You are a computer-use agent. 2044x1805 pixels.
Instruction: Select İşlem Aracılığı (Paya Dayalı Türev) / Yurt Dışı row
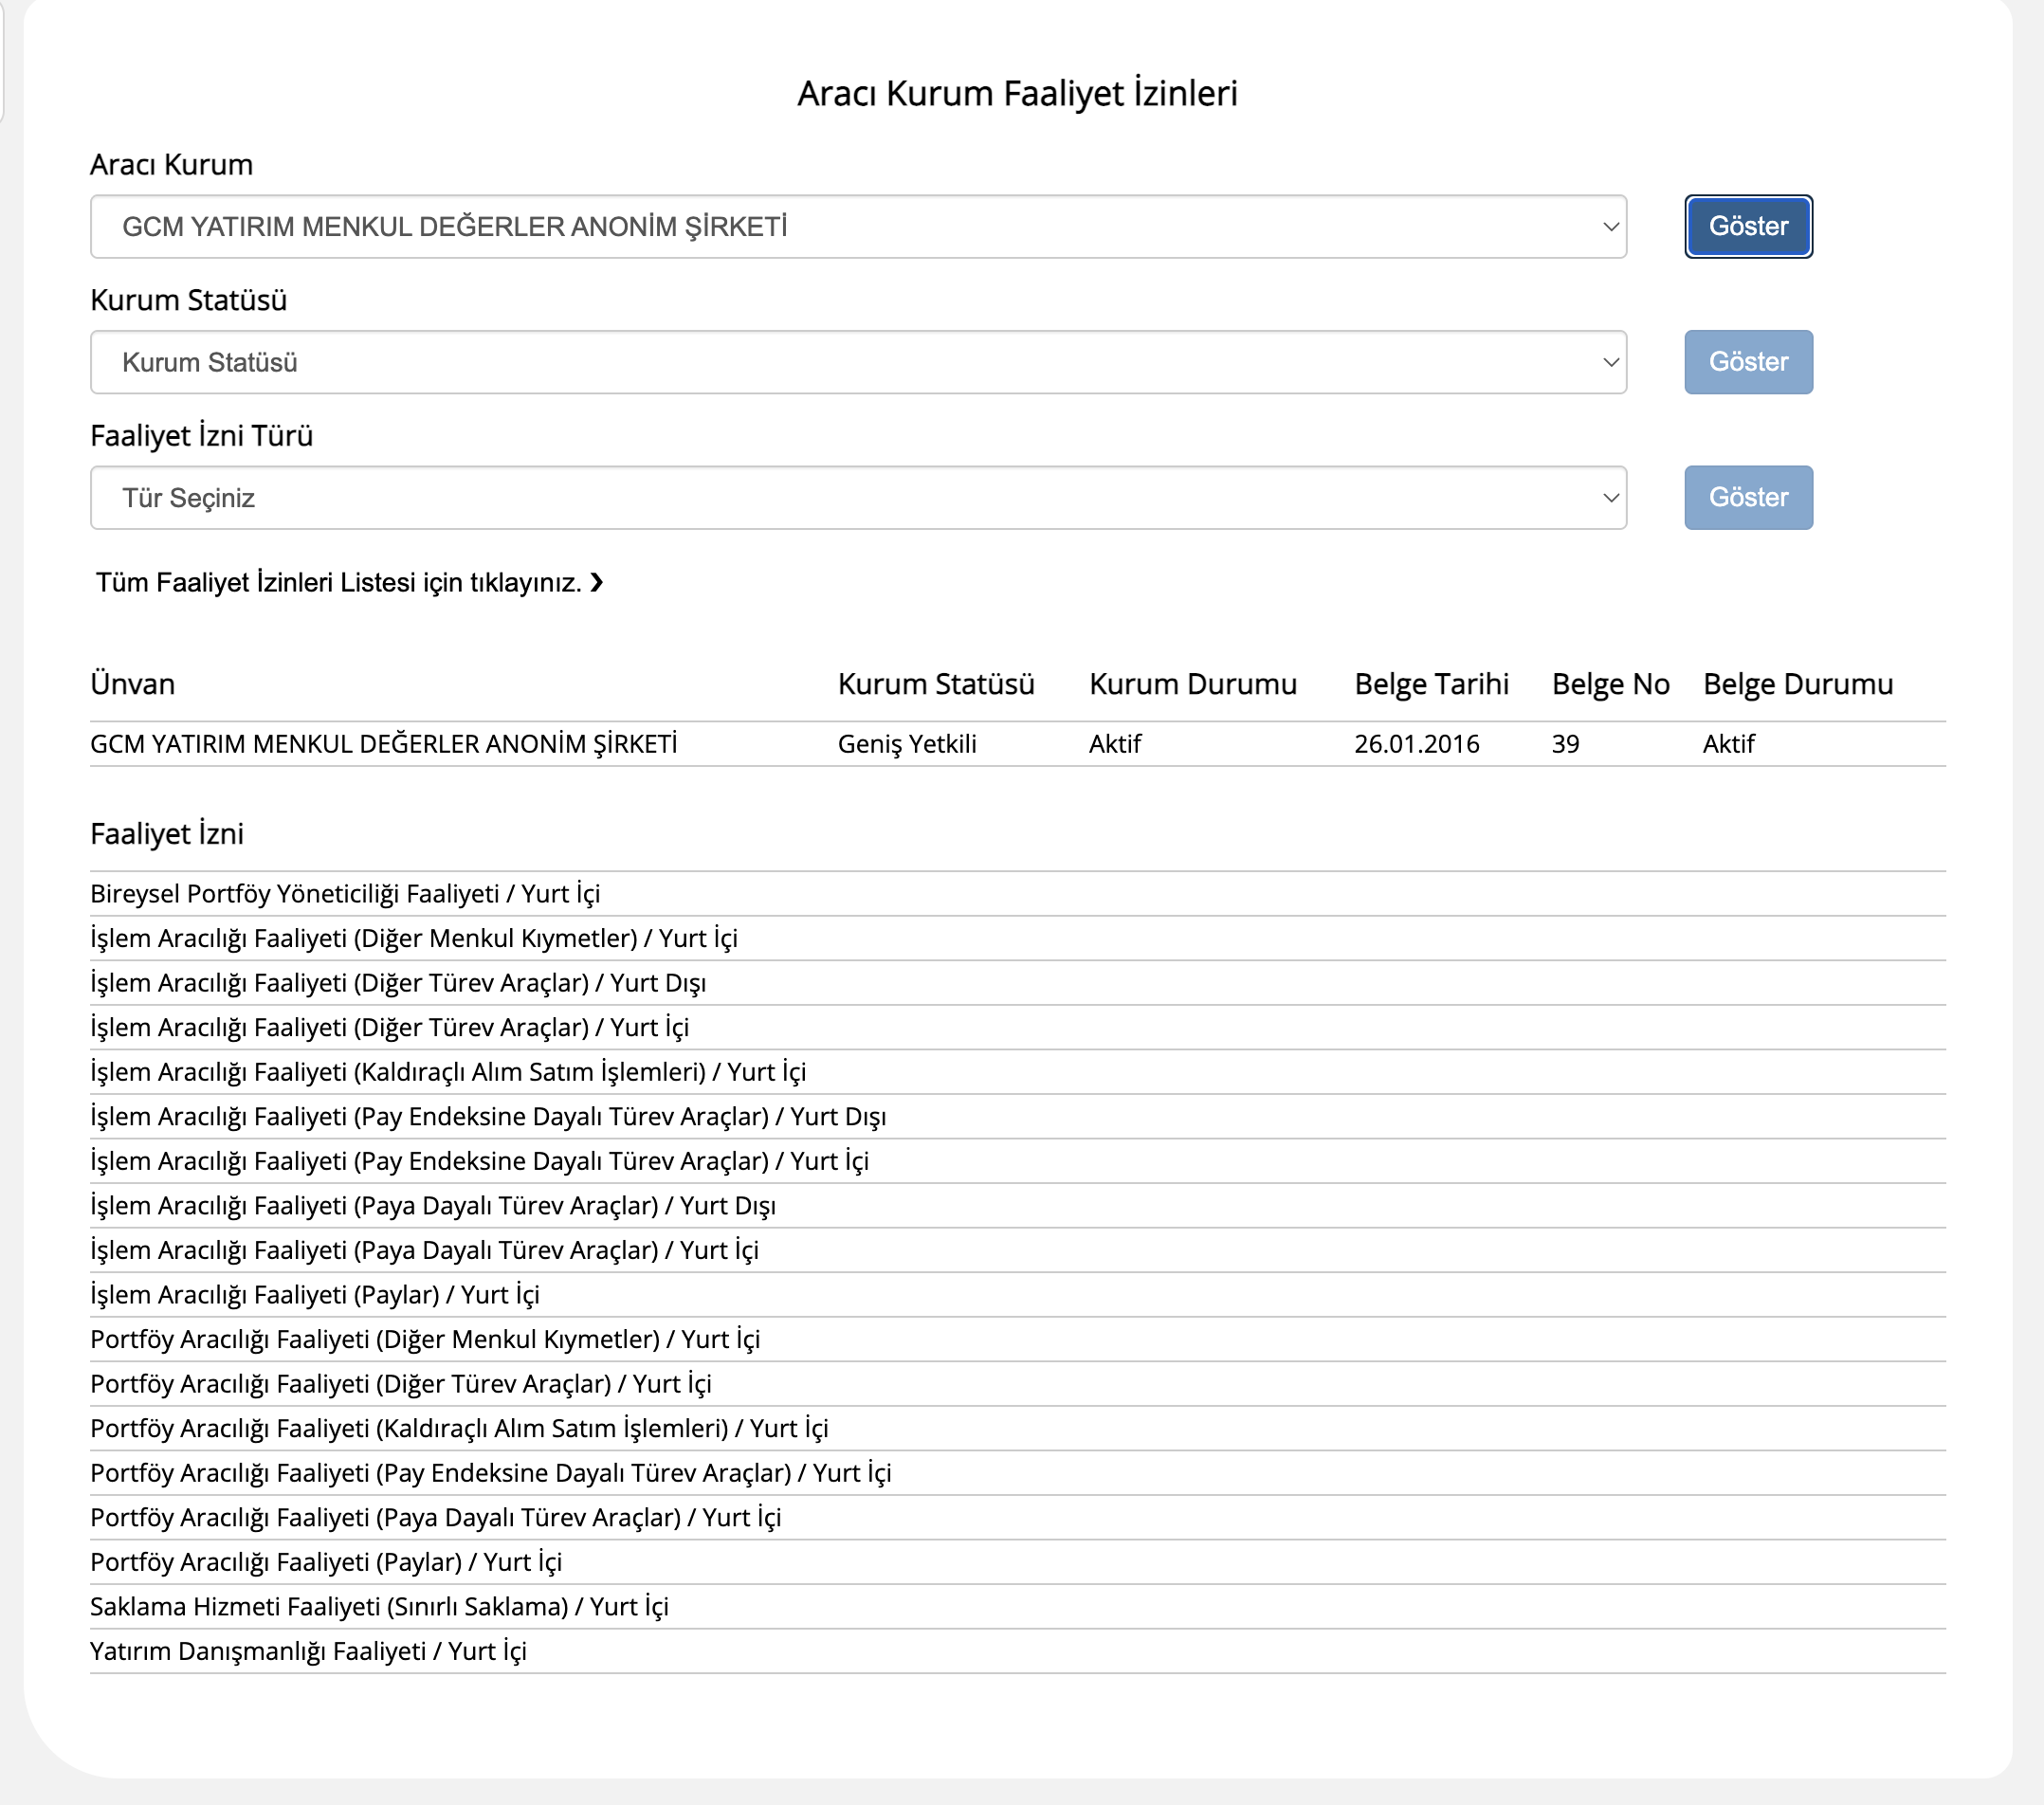pos(1018,1205)
